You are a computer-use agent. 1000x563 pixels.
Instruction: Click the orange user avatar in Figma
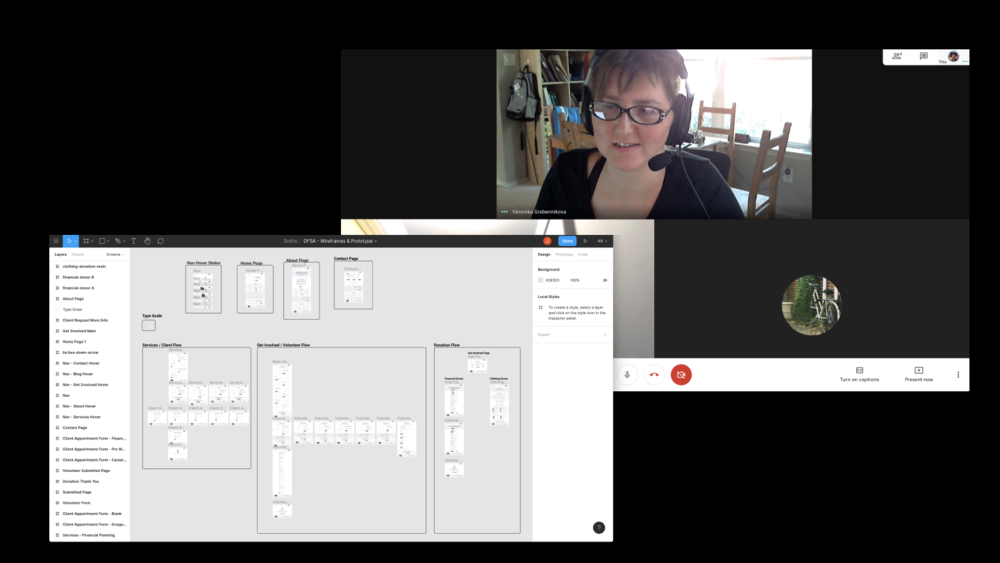tap(547, 241)
